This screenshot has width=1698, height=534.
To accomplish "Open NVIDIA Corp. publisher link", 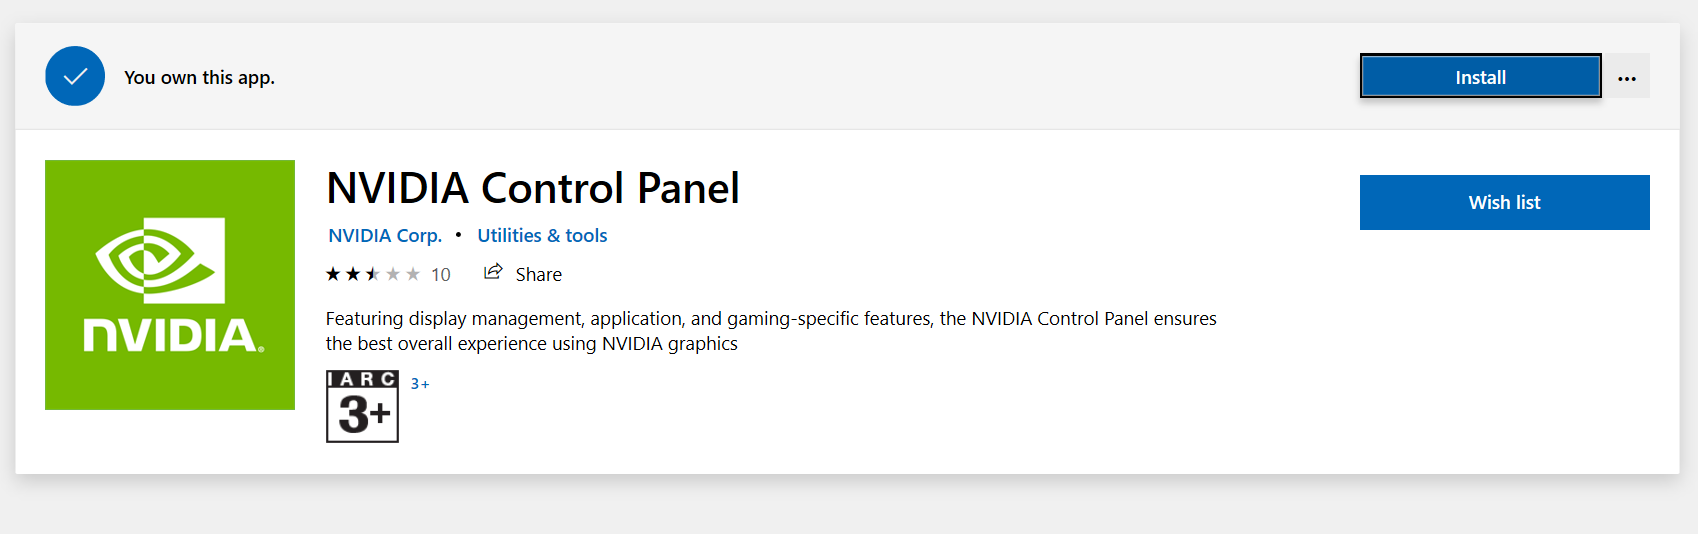I will pos(385,236).
